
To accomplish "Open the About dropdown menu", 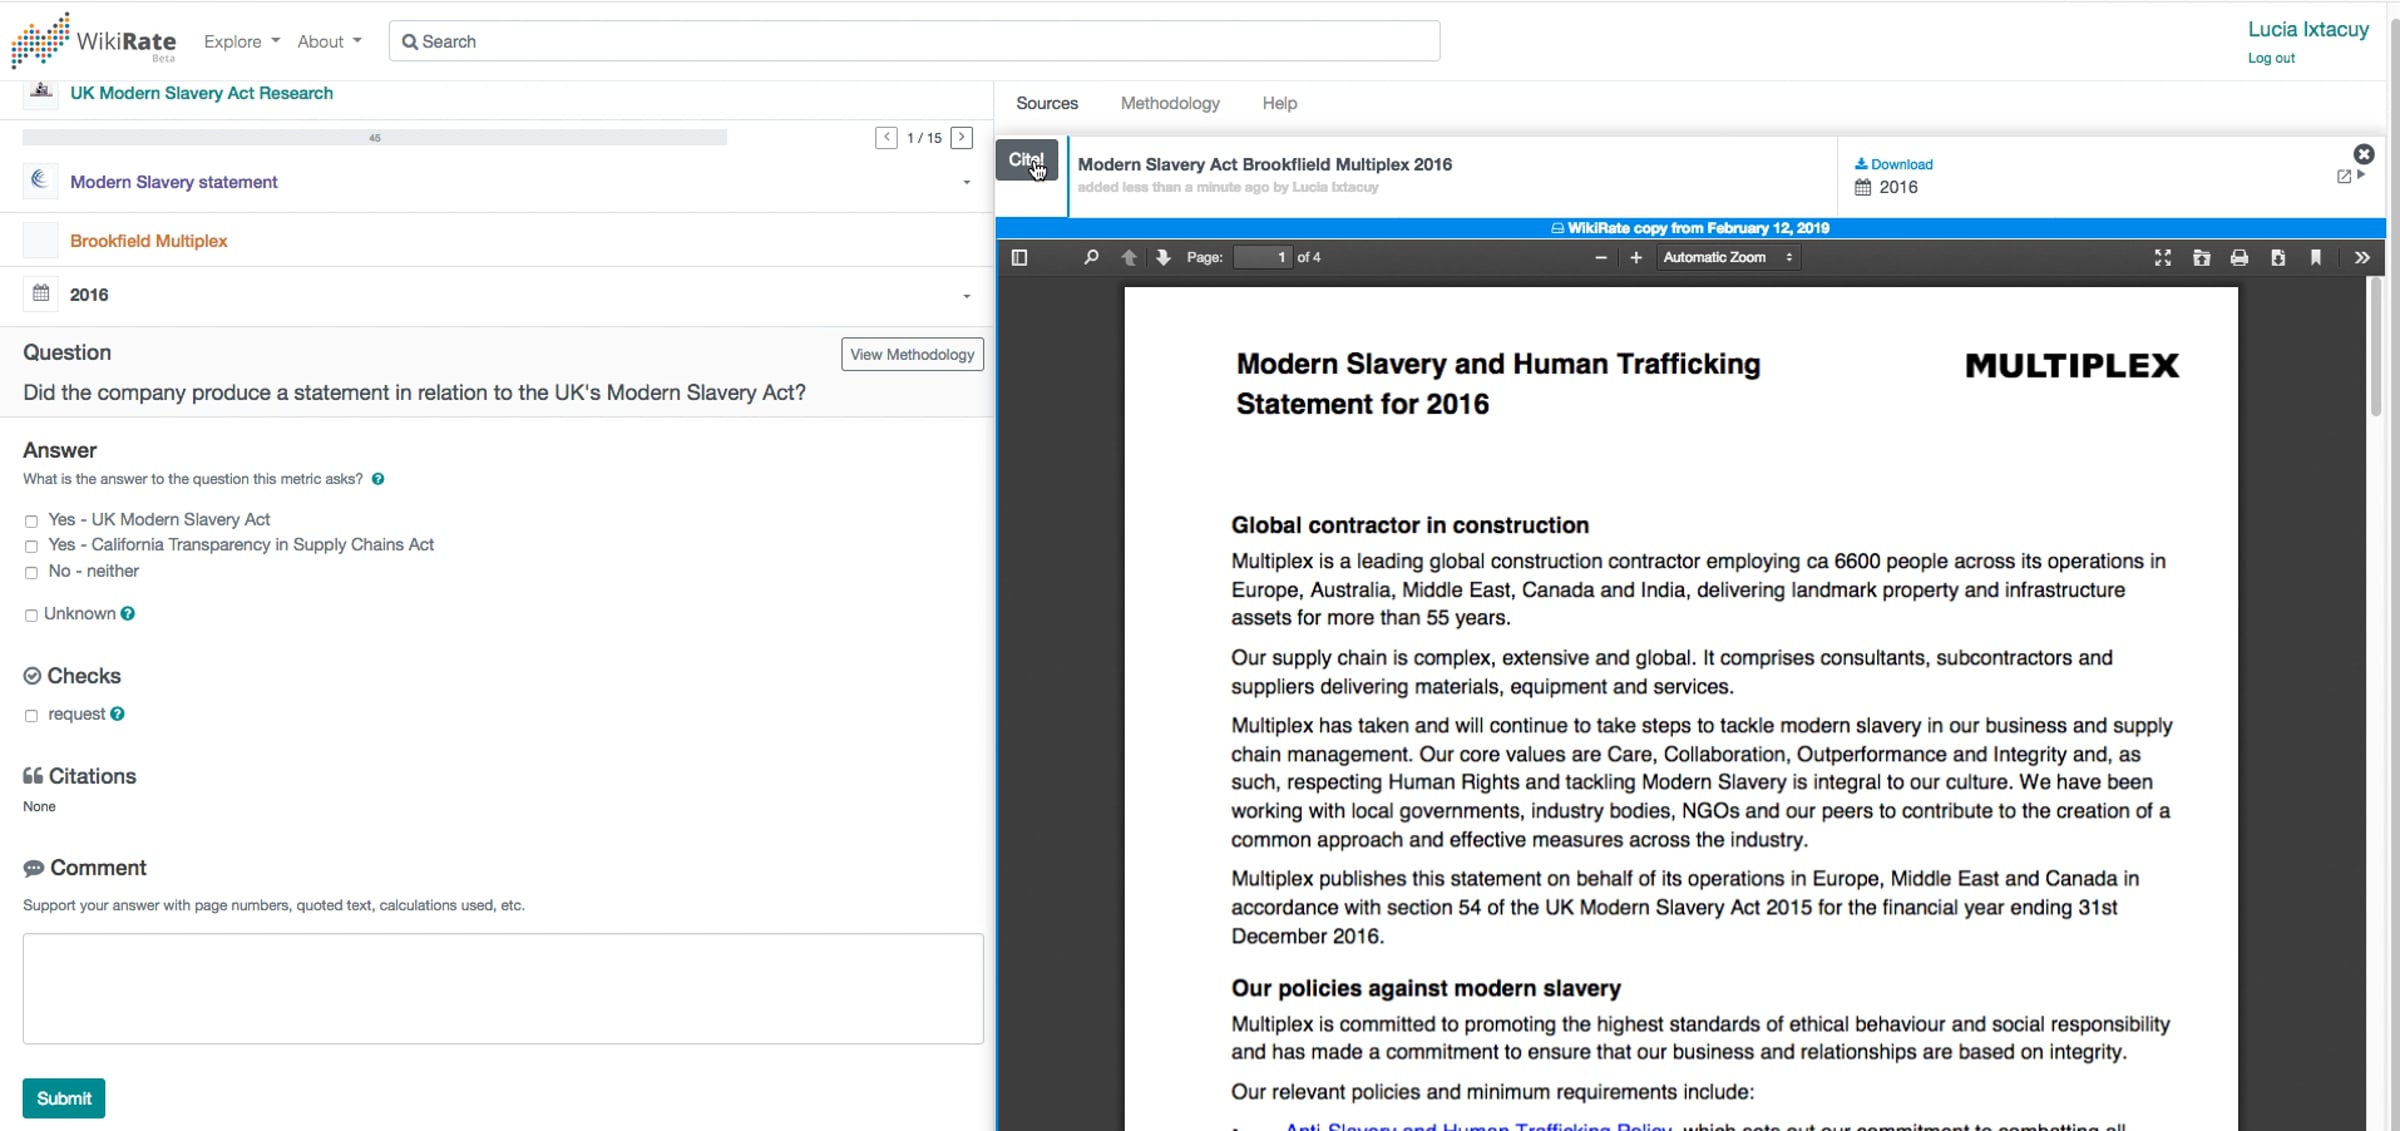I will click(x=329, y=41).
